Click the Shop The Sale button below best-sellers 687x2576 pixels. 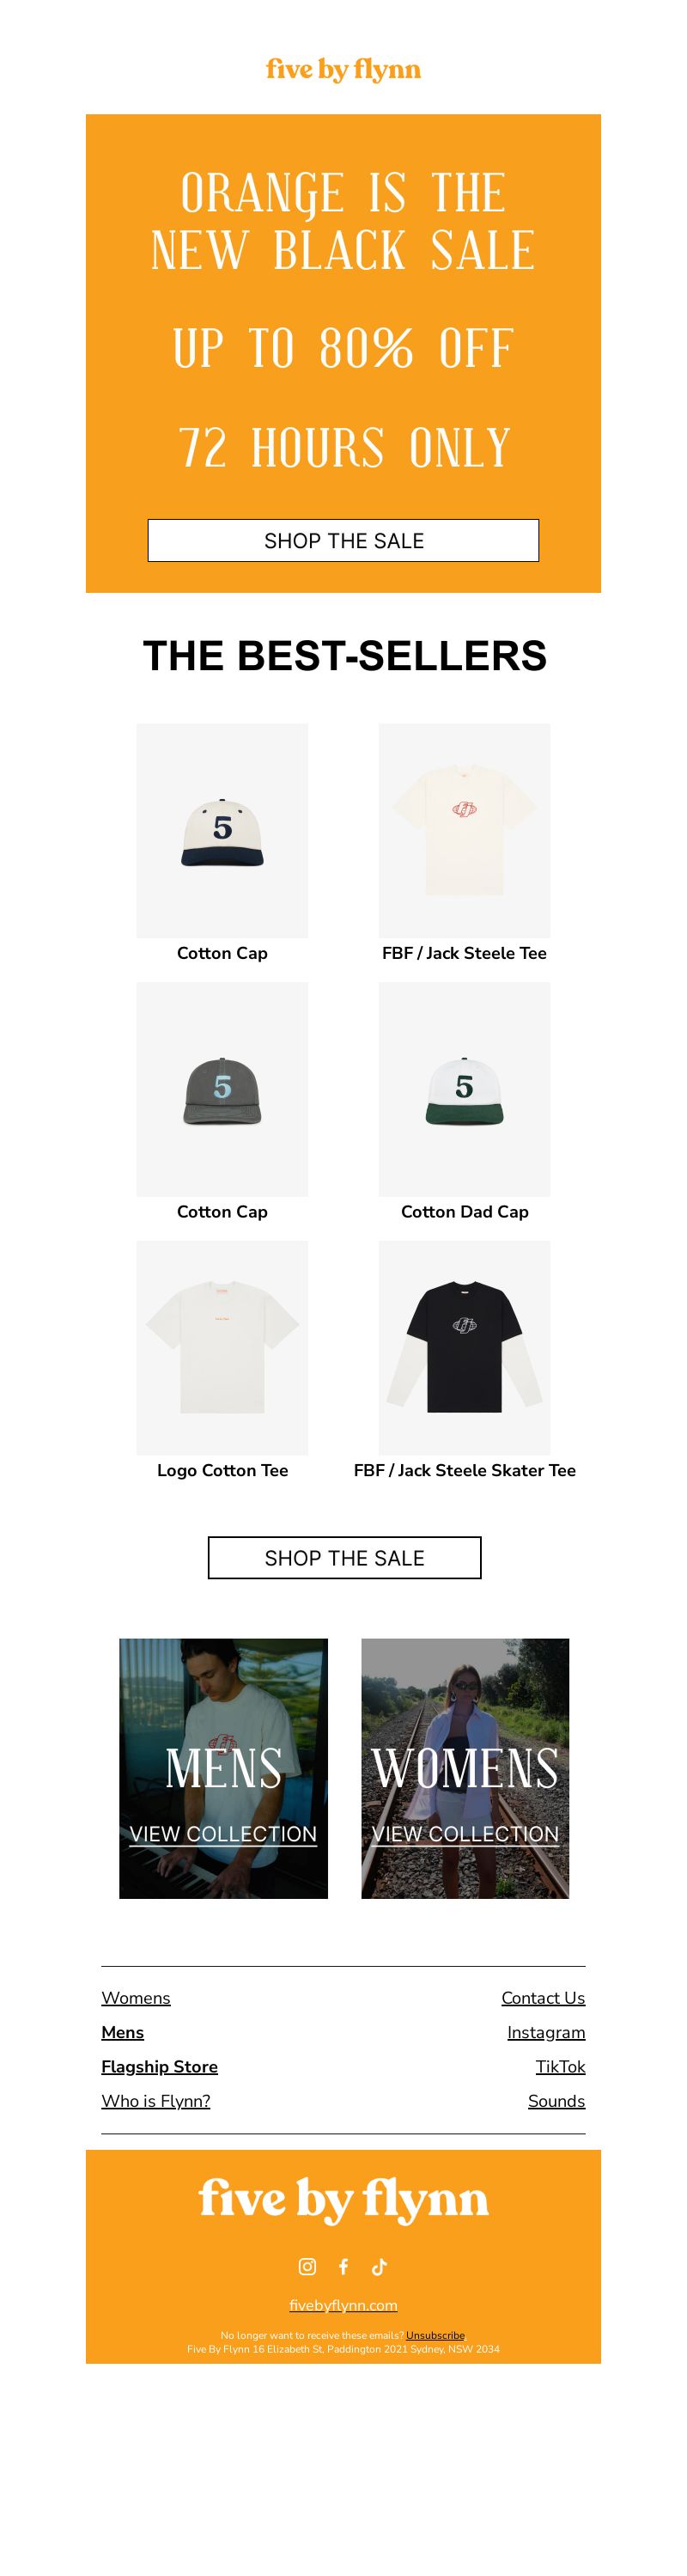pyautogui.click(x=344, y=1557)
